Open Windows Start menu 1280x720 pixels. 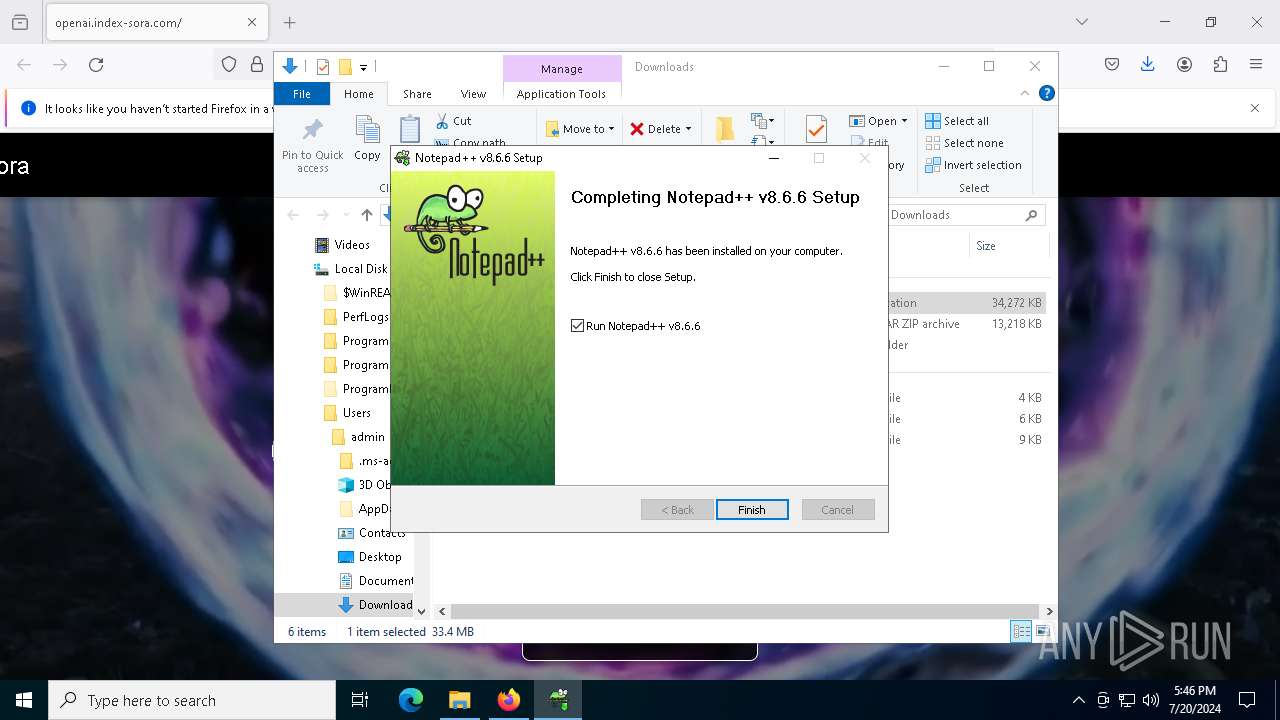[x=24, y=700]
